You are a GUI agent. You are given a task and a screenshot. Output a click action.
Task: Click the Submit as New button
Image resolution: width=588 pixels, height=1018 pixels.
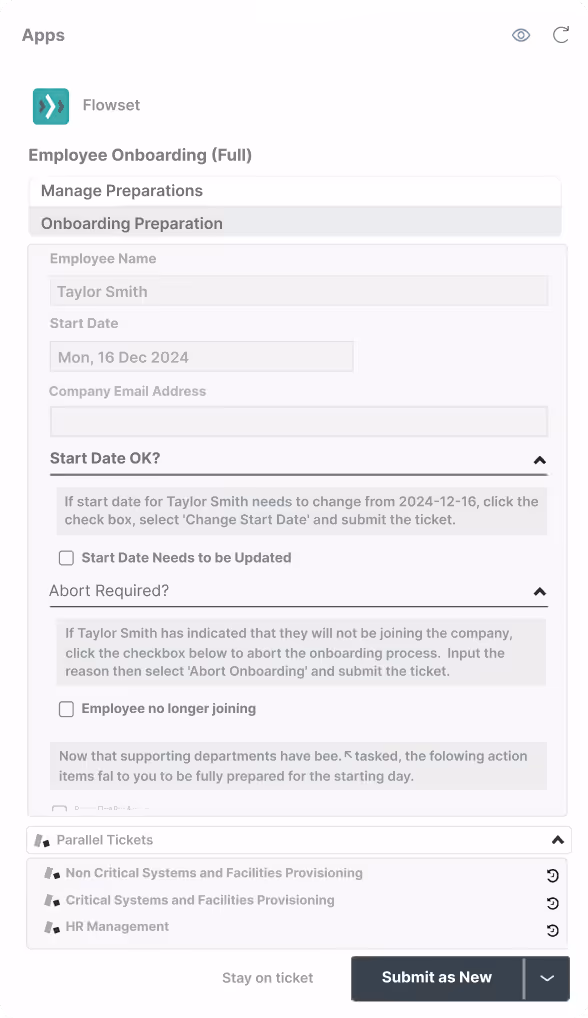point(437,978)
